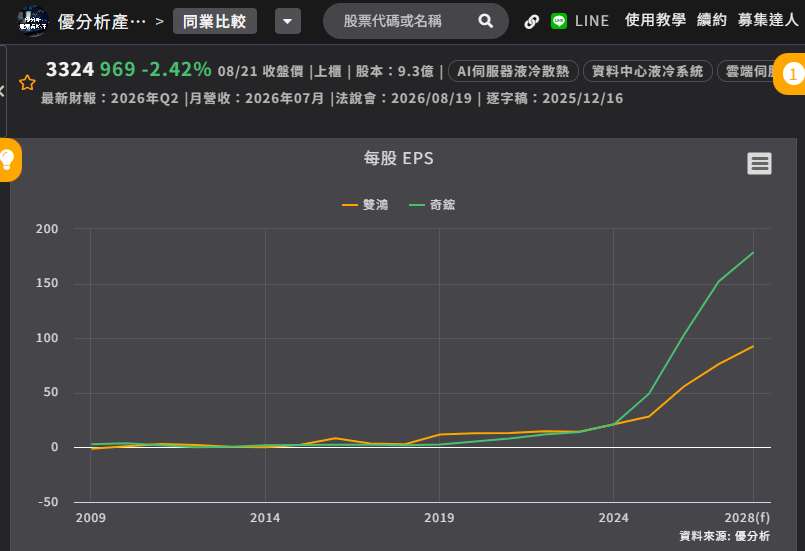The image size is (805, 551).
Task: Click the orange lightbulb tip icon
Action: [8, 160]
